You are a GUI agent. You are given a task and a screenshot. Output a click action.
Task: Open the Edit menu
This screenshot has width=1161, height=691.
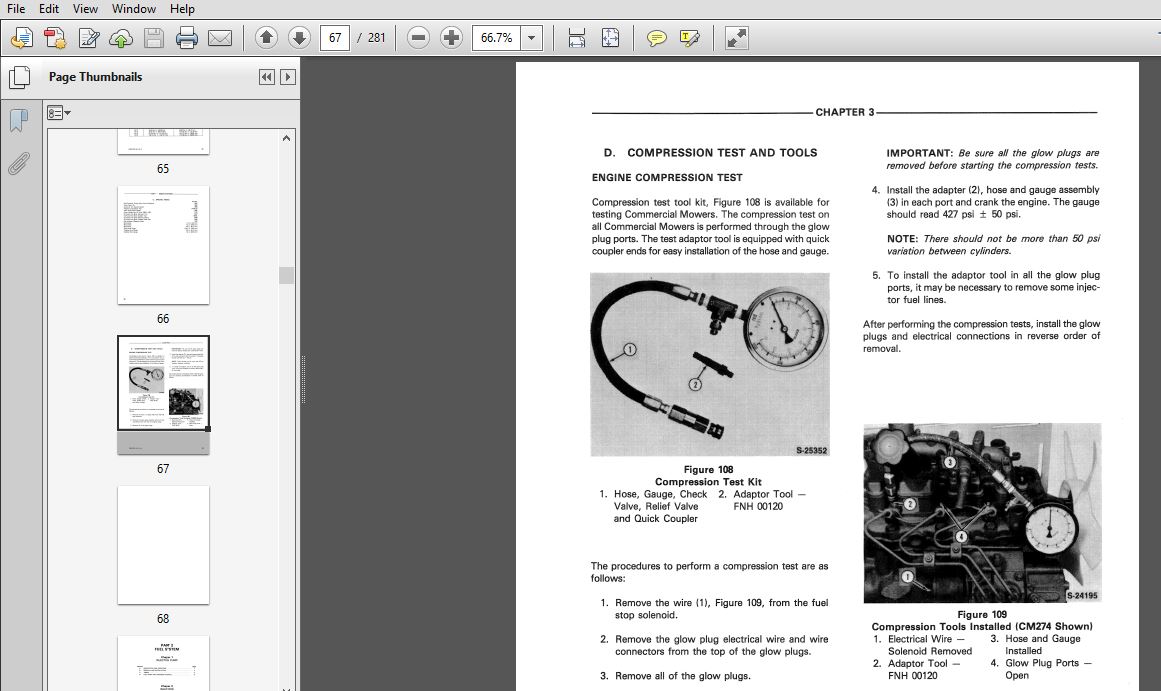pyautogui.click(x=49, y=9)
